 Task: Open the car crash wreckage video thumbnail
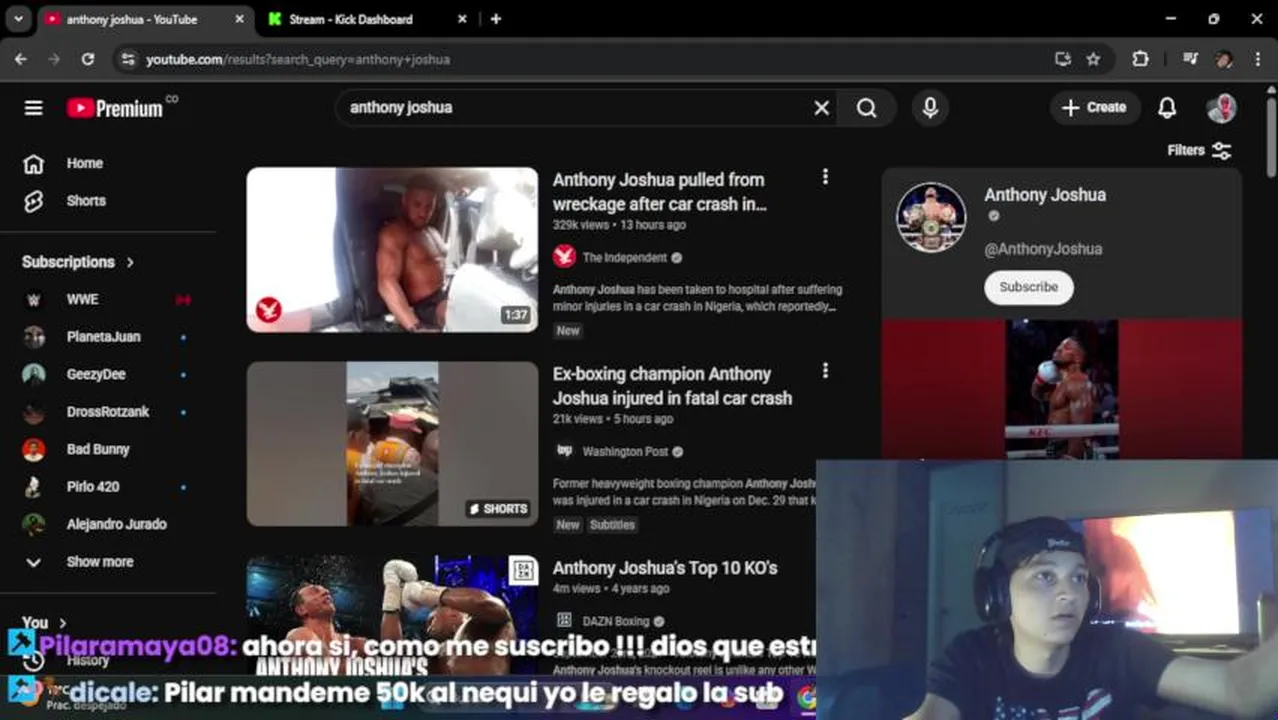click(x=392, y=249)
